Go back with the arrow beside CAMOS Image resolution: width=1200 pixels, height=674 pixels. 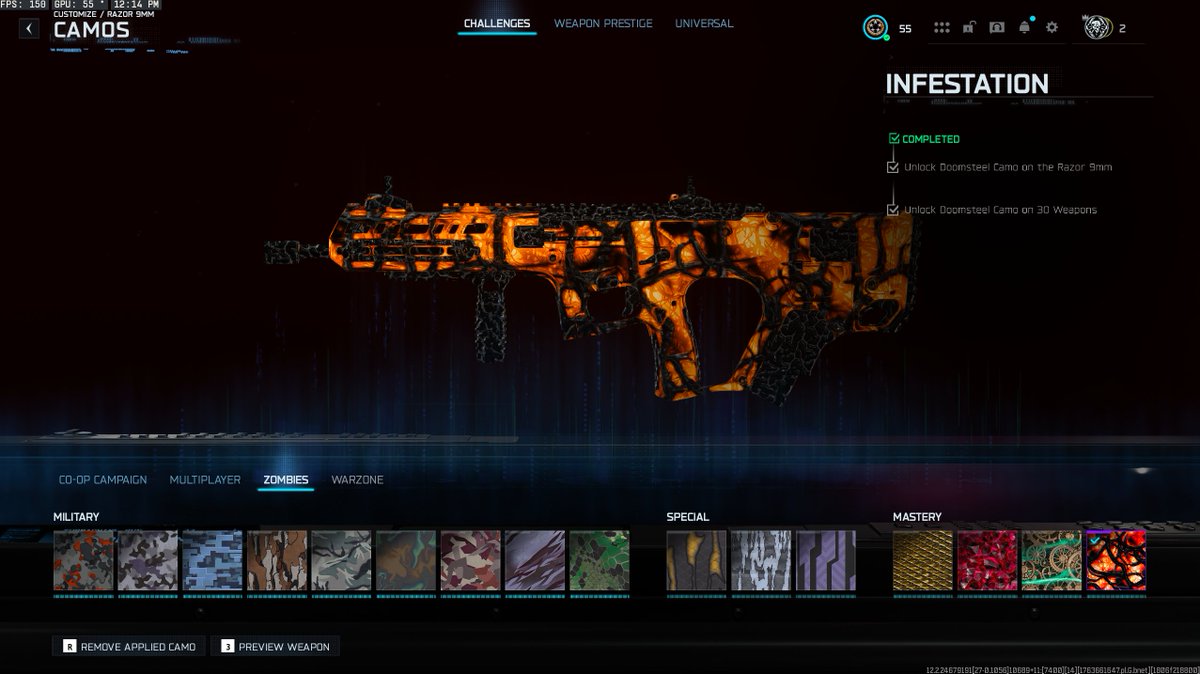[x=30, y=29]
